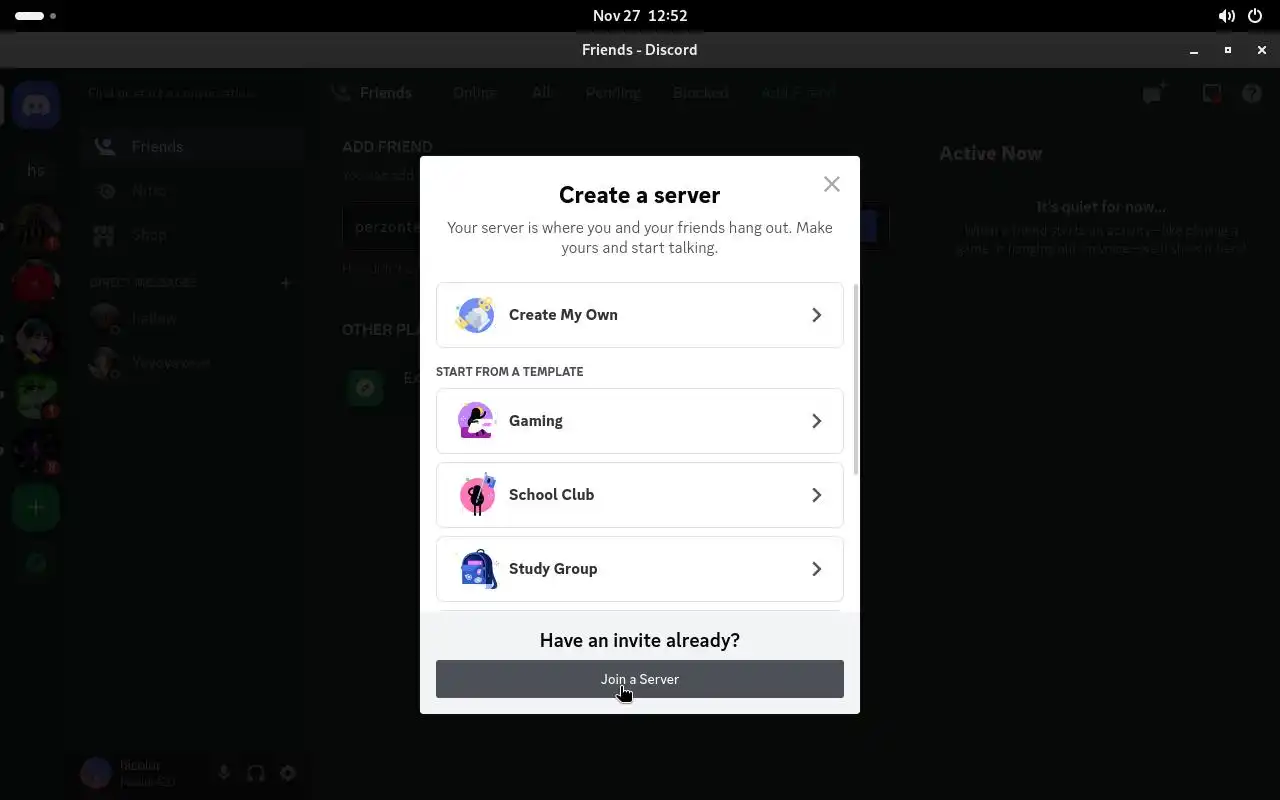Click the Gaming template icon
This screenshot has width=1280, height=800.
pyautogui.click(x=475, y=421)
